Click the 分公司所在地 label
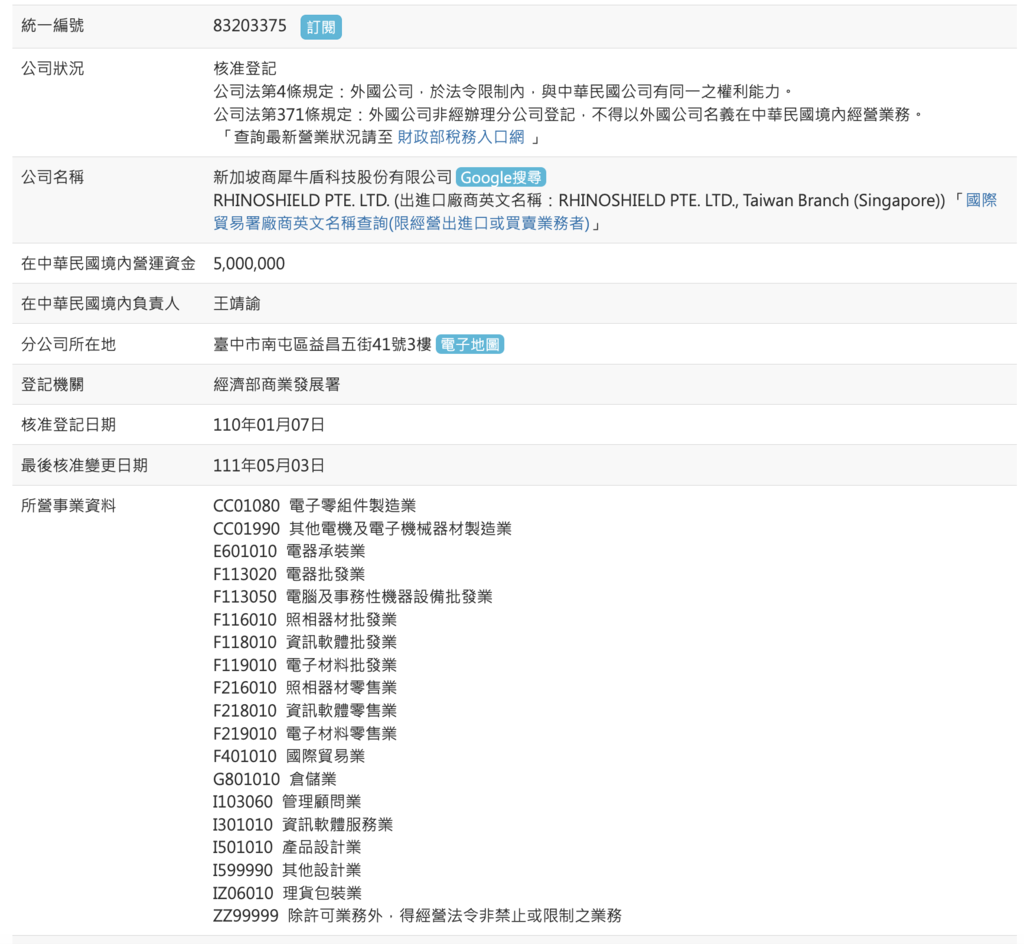1024x944 pixels. pos(68,344)
